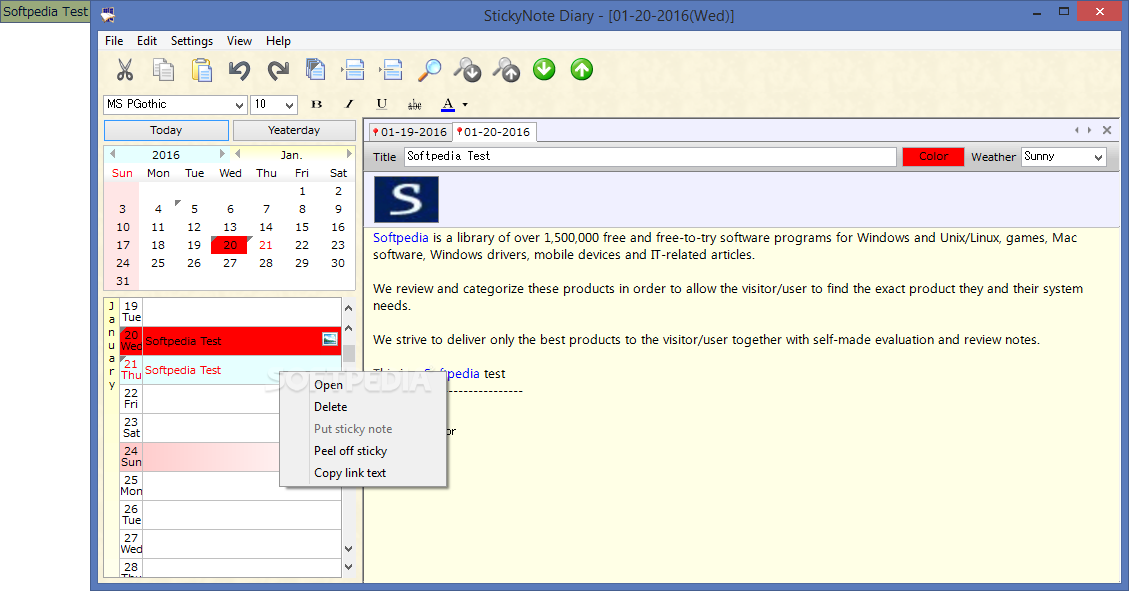1129x591 pixels.
Task: Click the green up arrow icon
Action: (x=582, y=69)
